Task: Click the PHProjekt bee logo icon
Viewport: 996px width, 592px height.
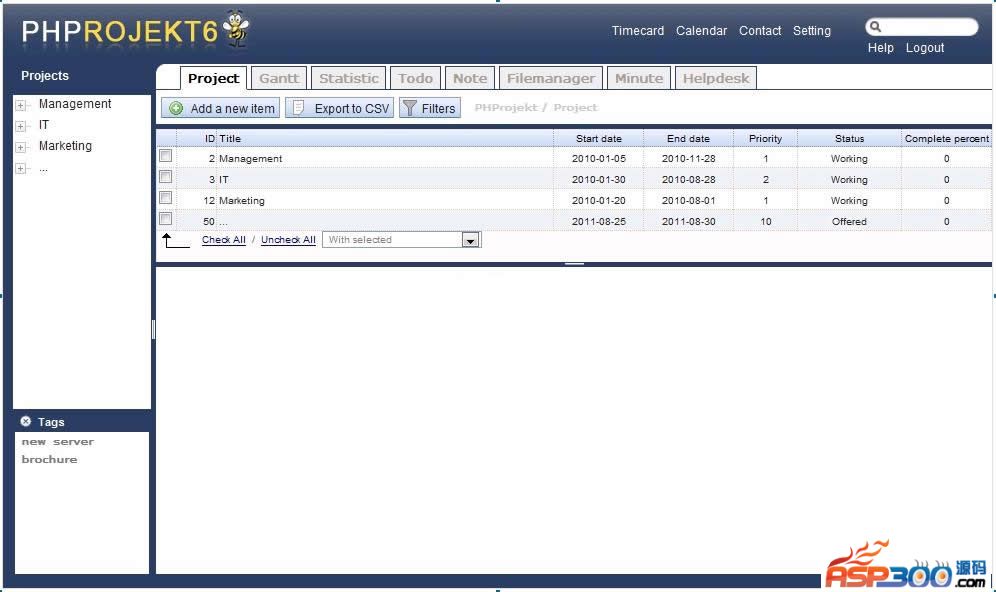Action: pyautogui.click(x=236, y=28)
